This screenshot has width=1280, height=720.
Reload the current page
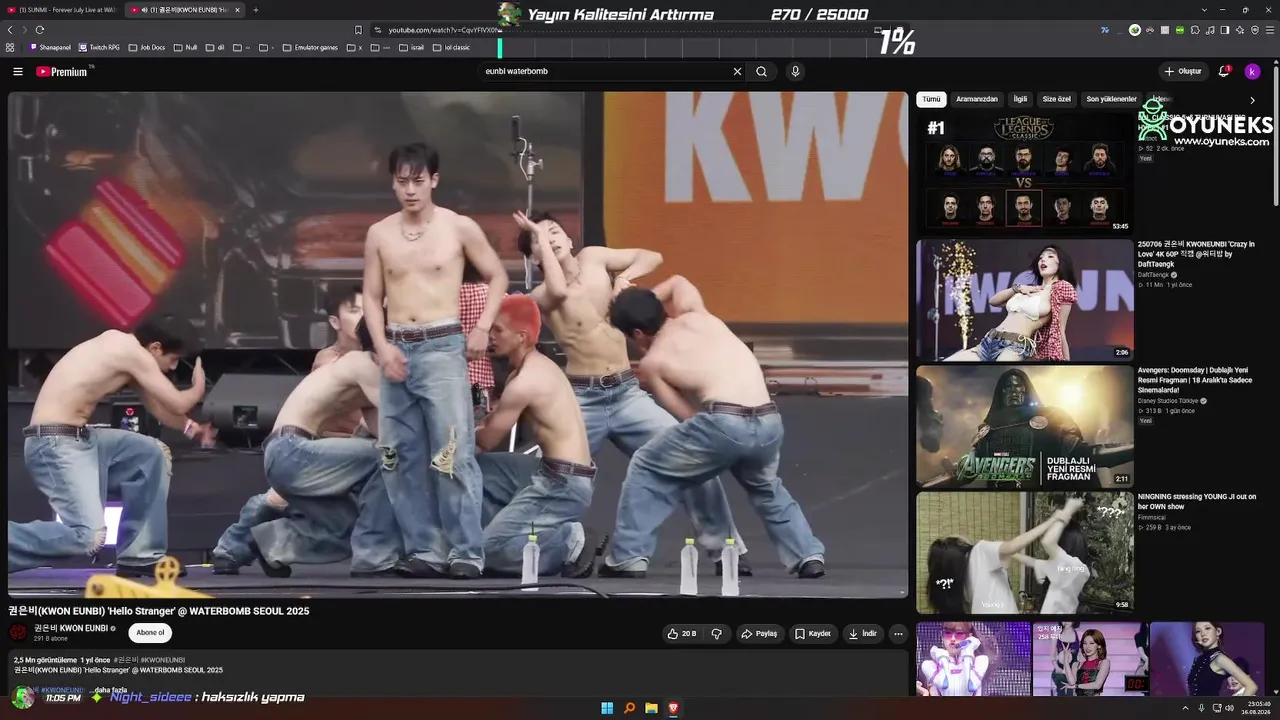coord(40,30)
